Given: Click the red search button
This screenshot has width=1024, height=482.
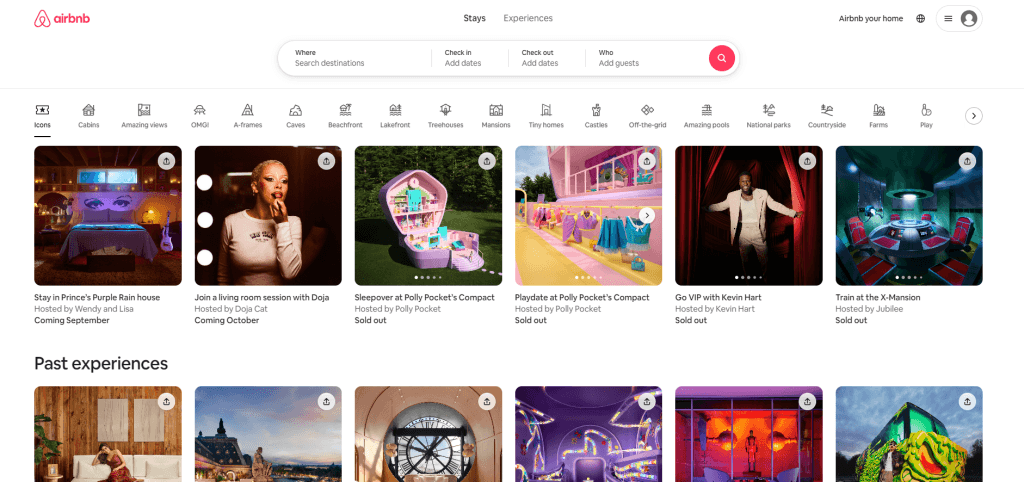Looking at the screenshot, I should pyautogui.click(x=722, y=58).
